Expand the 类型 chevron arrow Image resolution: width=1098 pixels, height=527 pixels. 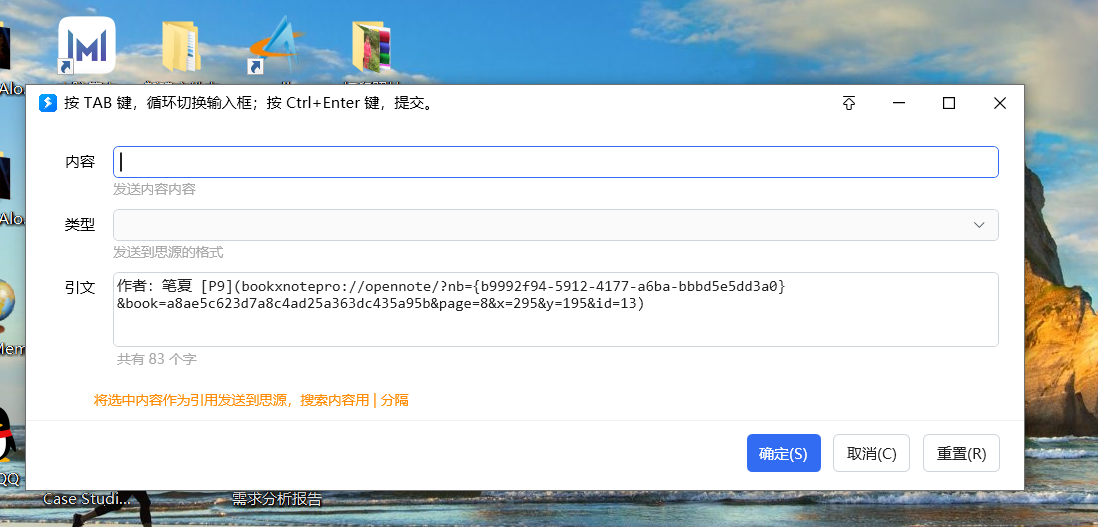pos(979,225)
